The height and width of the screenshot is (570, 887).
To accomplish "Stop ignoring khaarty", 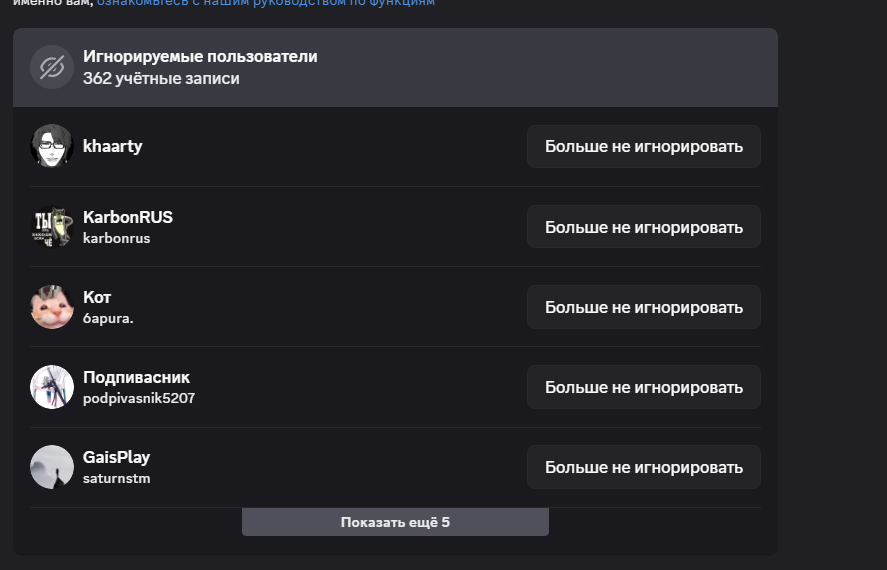I will [643, 147].
